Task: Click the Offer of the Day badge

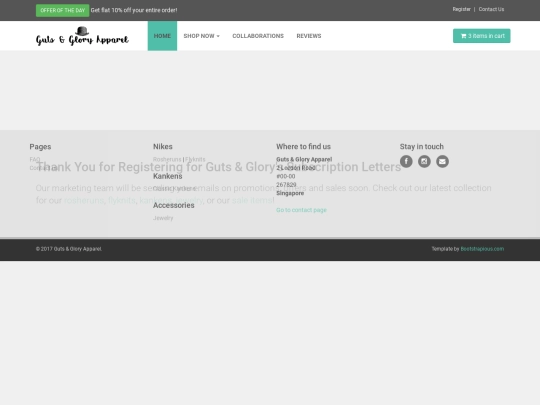Action: click(62, 10)
